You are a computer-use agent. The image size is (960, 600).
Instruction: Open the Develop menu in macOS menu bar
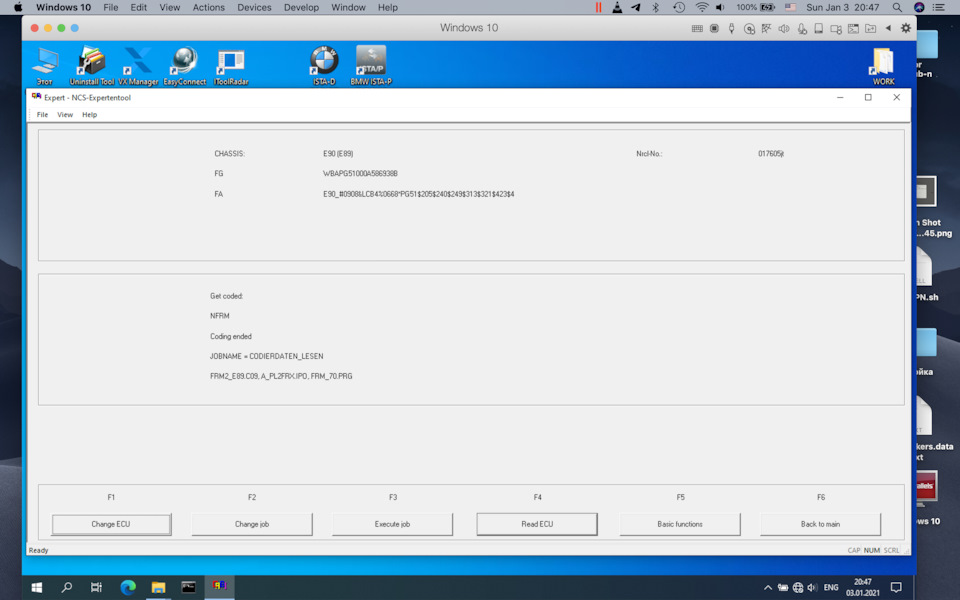tap(301, 7)
